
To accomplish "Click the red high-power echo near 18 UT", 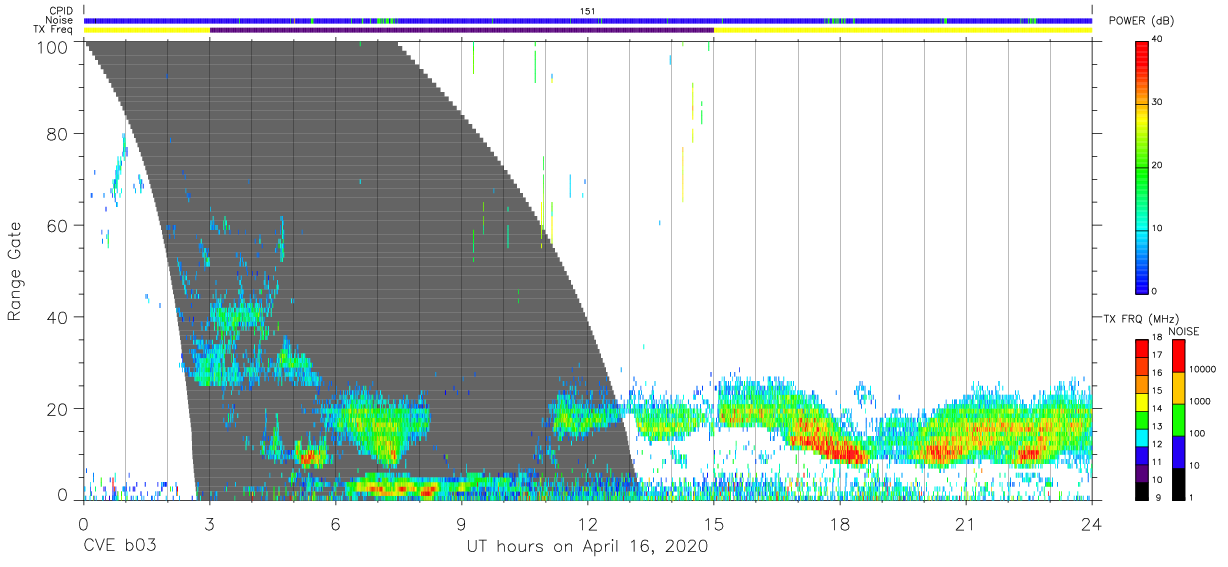I will pos(838,449).
